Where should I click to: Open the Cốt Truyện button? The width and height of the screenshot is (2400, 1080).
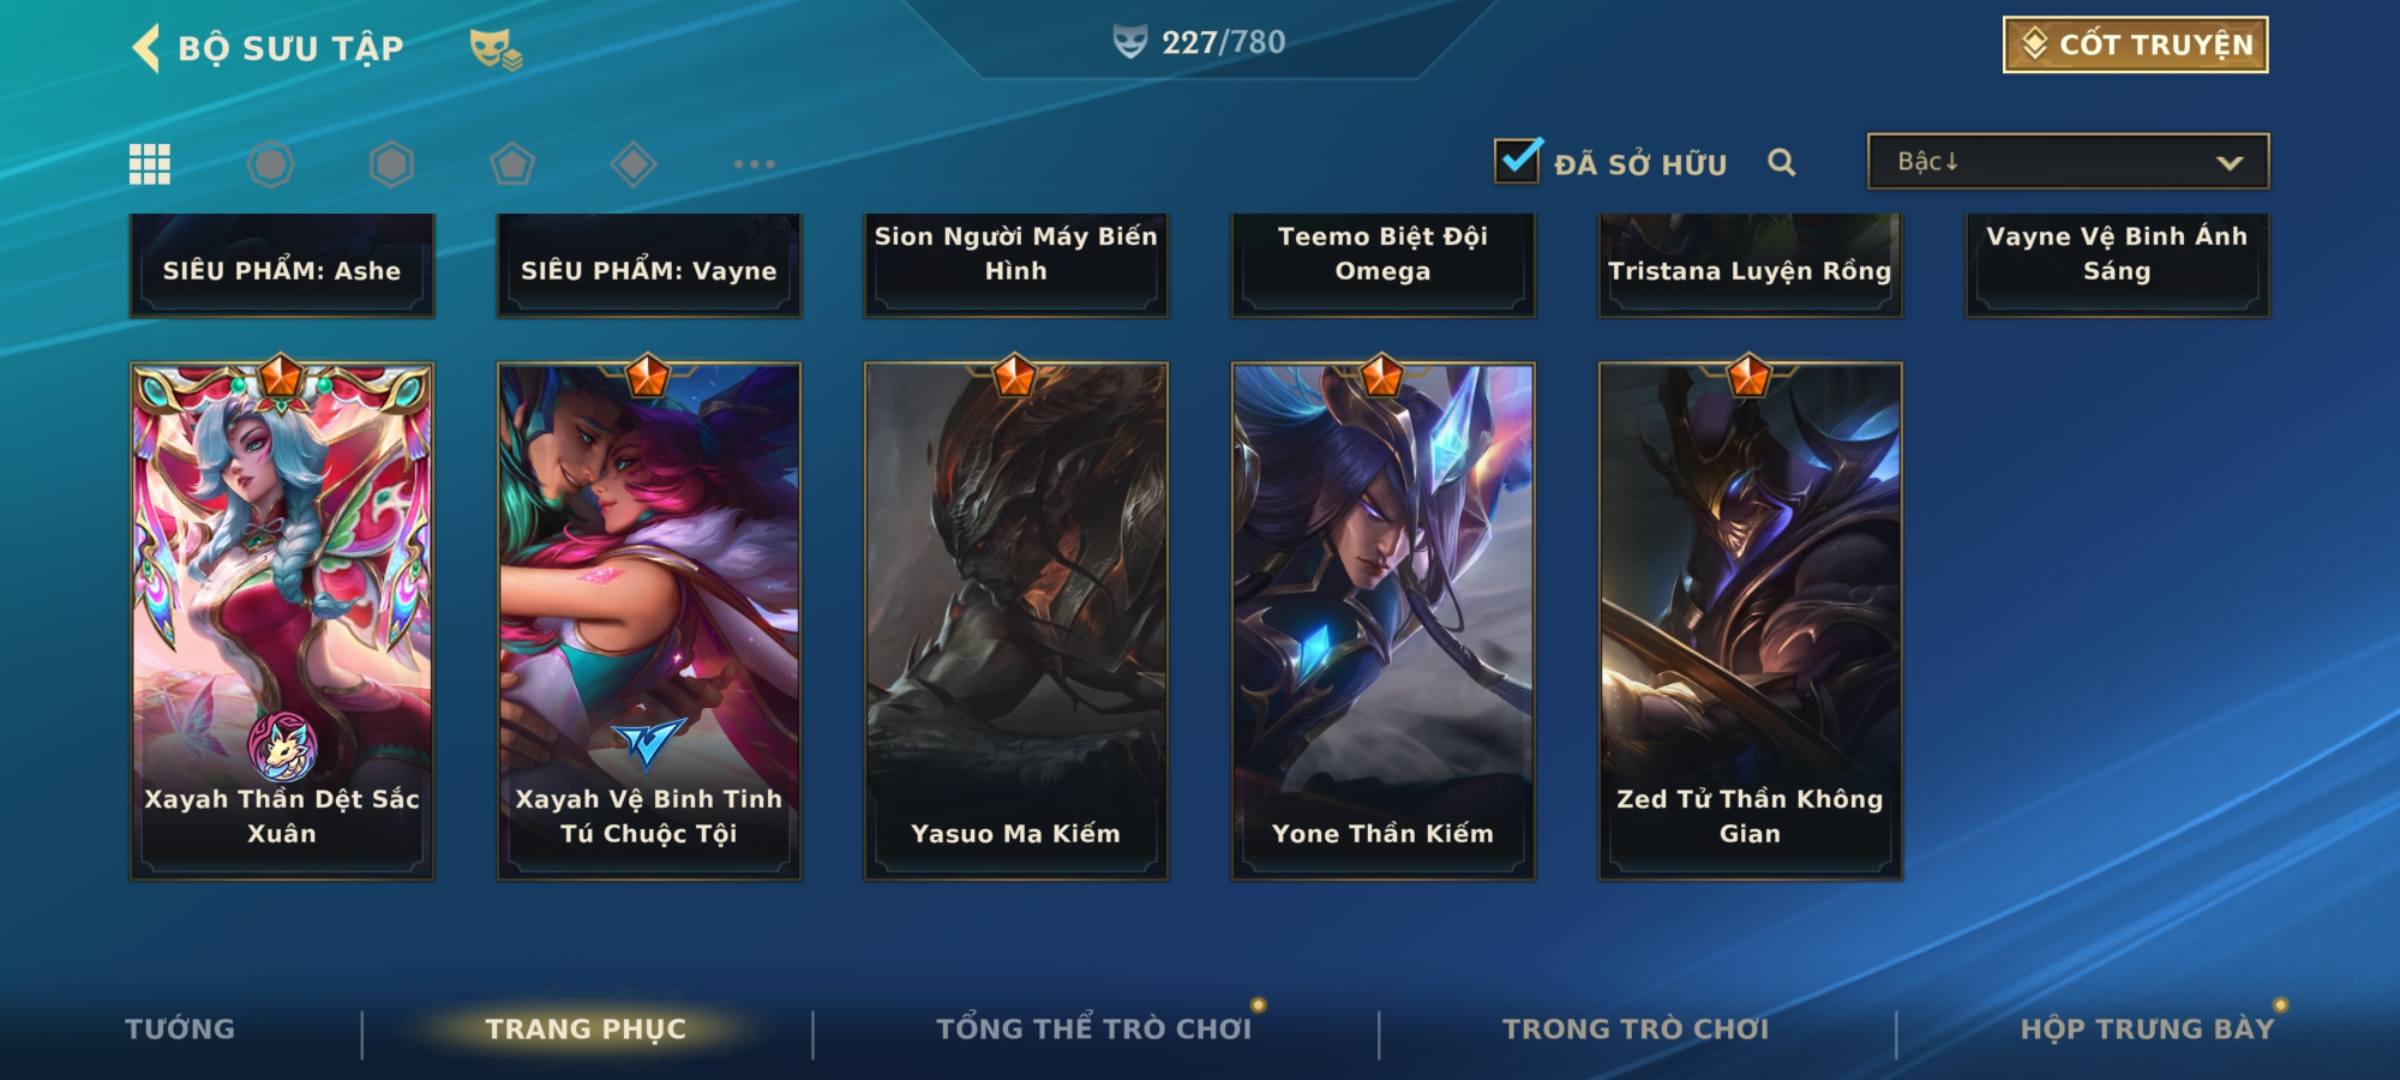[x=2135, y=45]
